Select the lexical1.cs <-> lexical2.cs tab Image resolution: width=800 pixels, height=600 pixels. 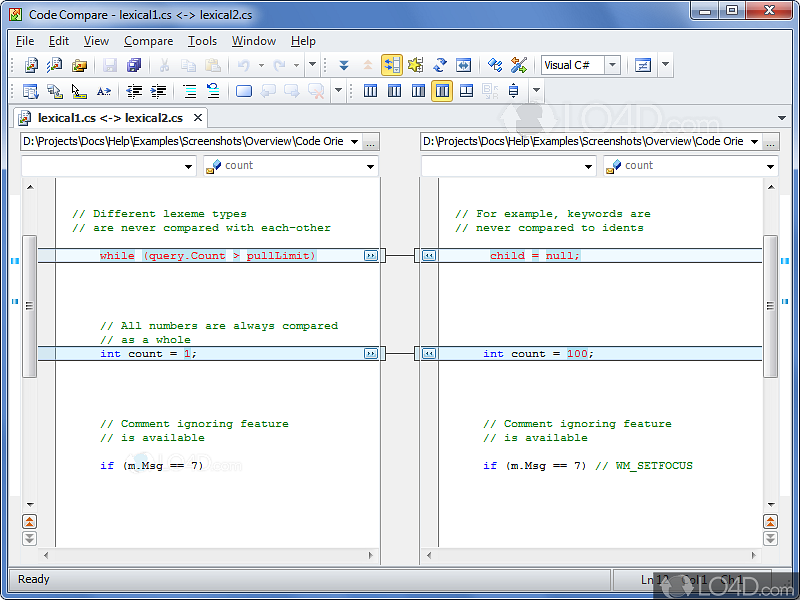108,118
